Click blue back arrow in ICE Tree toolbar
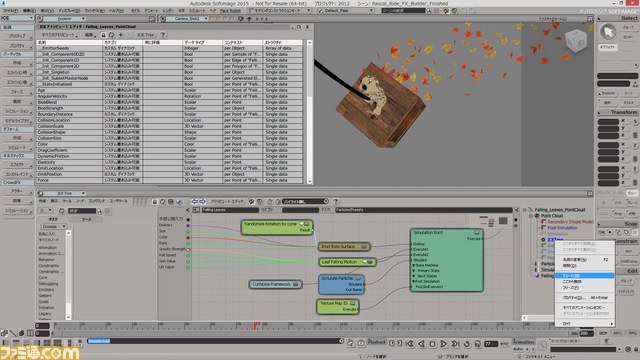This screenshot has width=640, height=360. coord(195,202)
